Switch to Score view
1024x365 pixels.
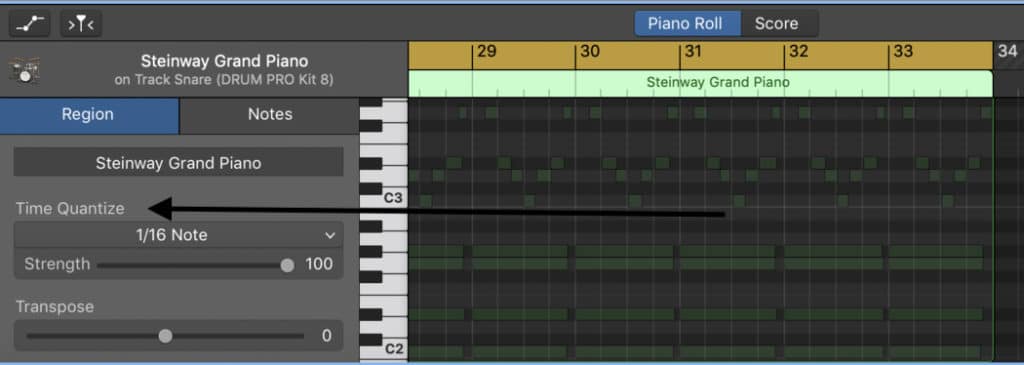pyautogui.click(x=776, y=24)
